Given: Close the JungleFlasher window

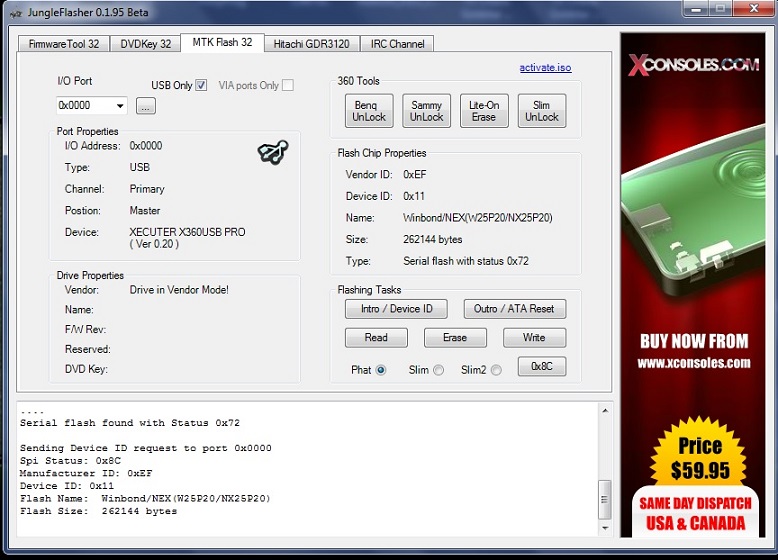Looking at the screenshot, I should click(754, 8).
